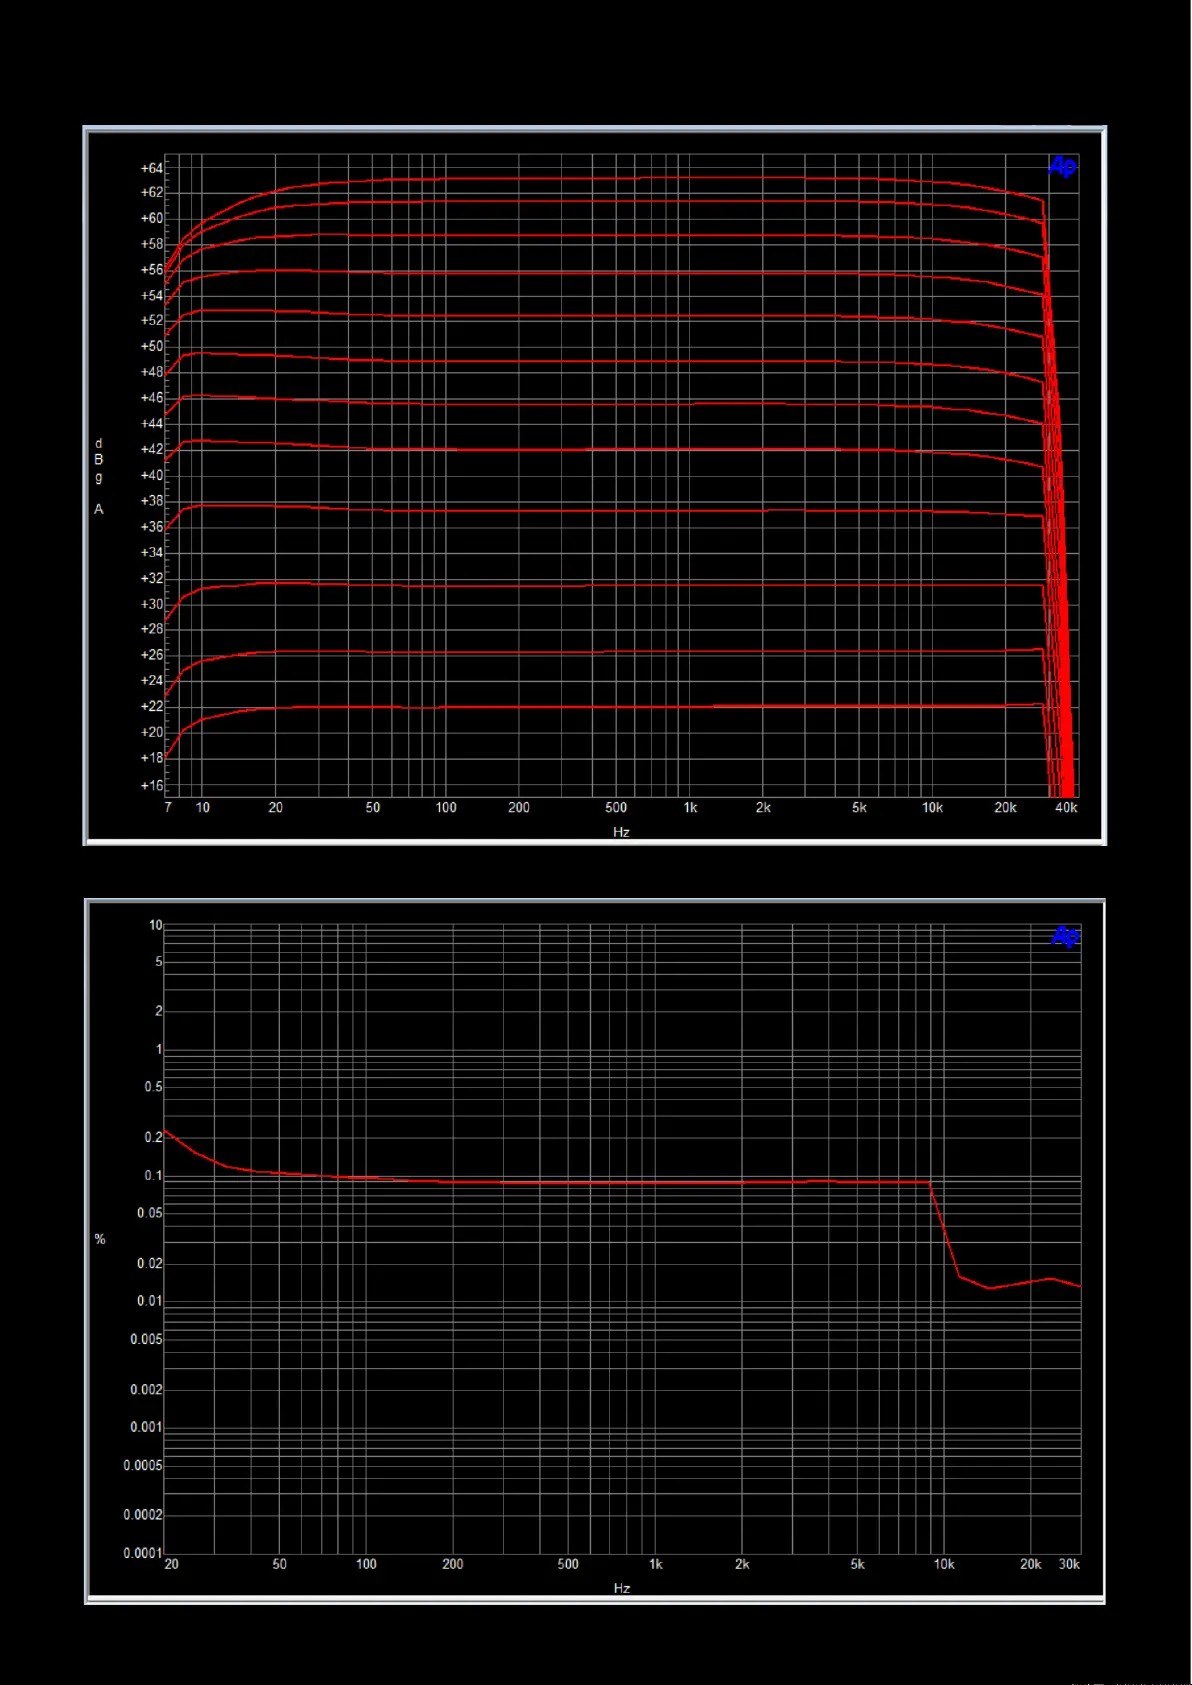
Task: Select the 0.1 label on the bottom graph y-axis
Action: click(154, 1176)
